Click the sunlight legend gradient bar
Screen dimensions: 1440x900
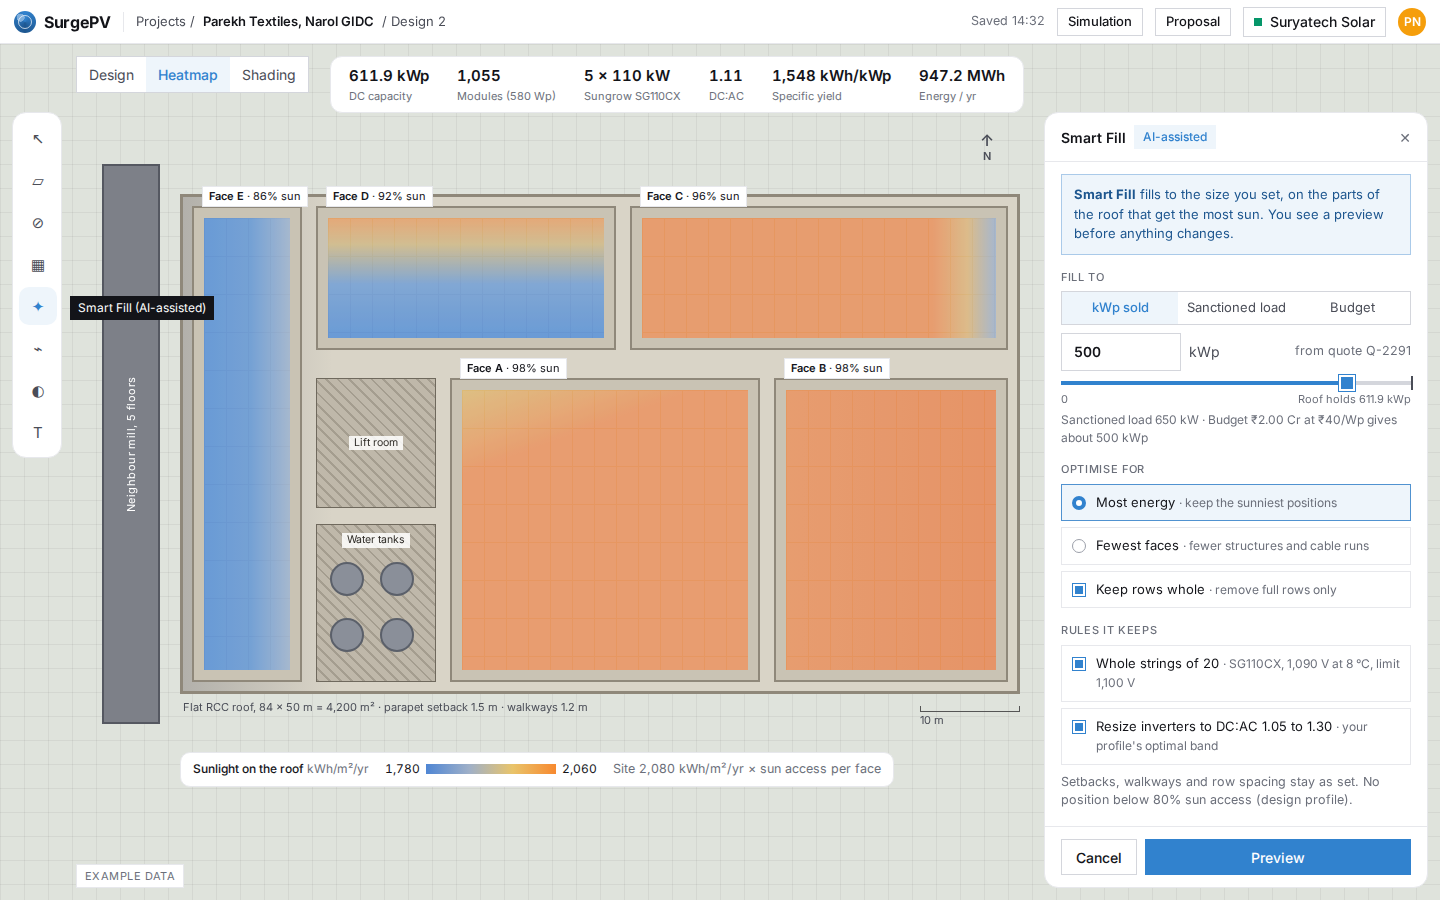tap(491, 769)
